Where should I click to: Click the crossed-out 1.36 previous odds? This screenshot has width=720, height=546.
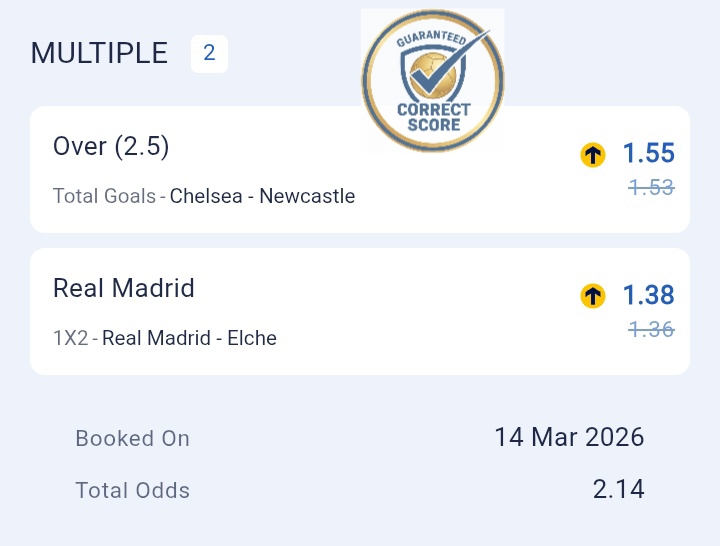click(651, 328)
